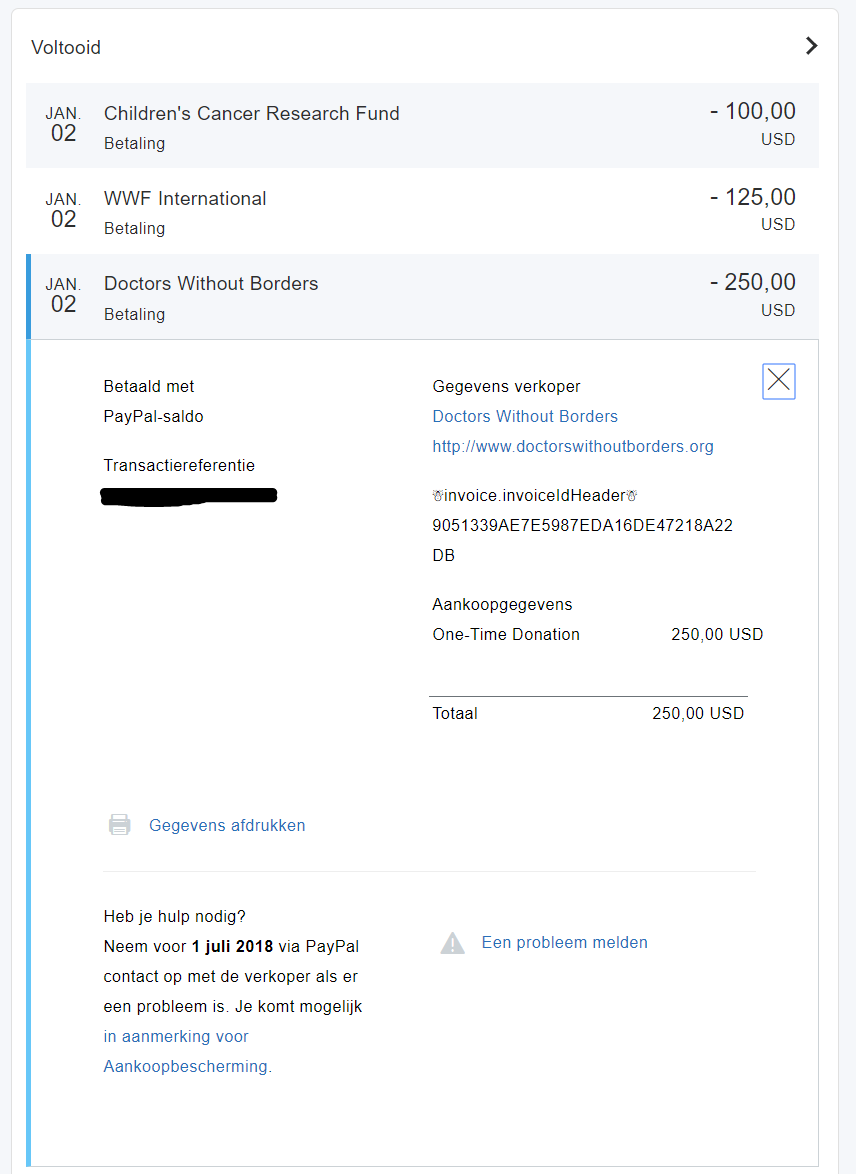Click the redacted transaction reference
This screenshot has height=1174, width=856.
click(189, 496)
